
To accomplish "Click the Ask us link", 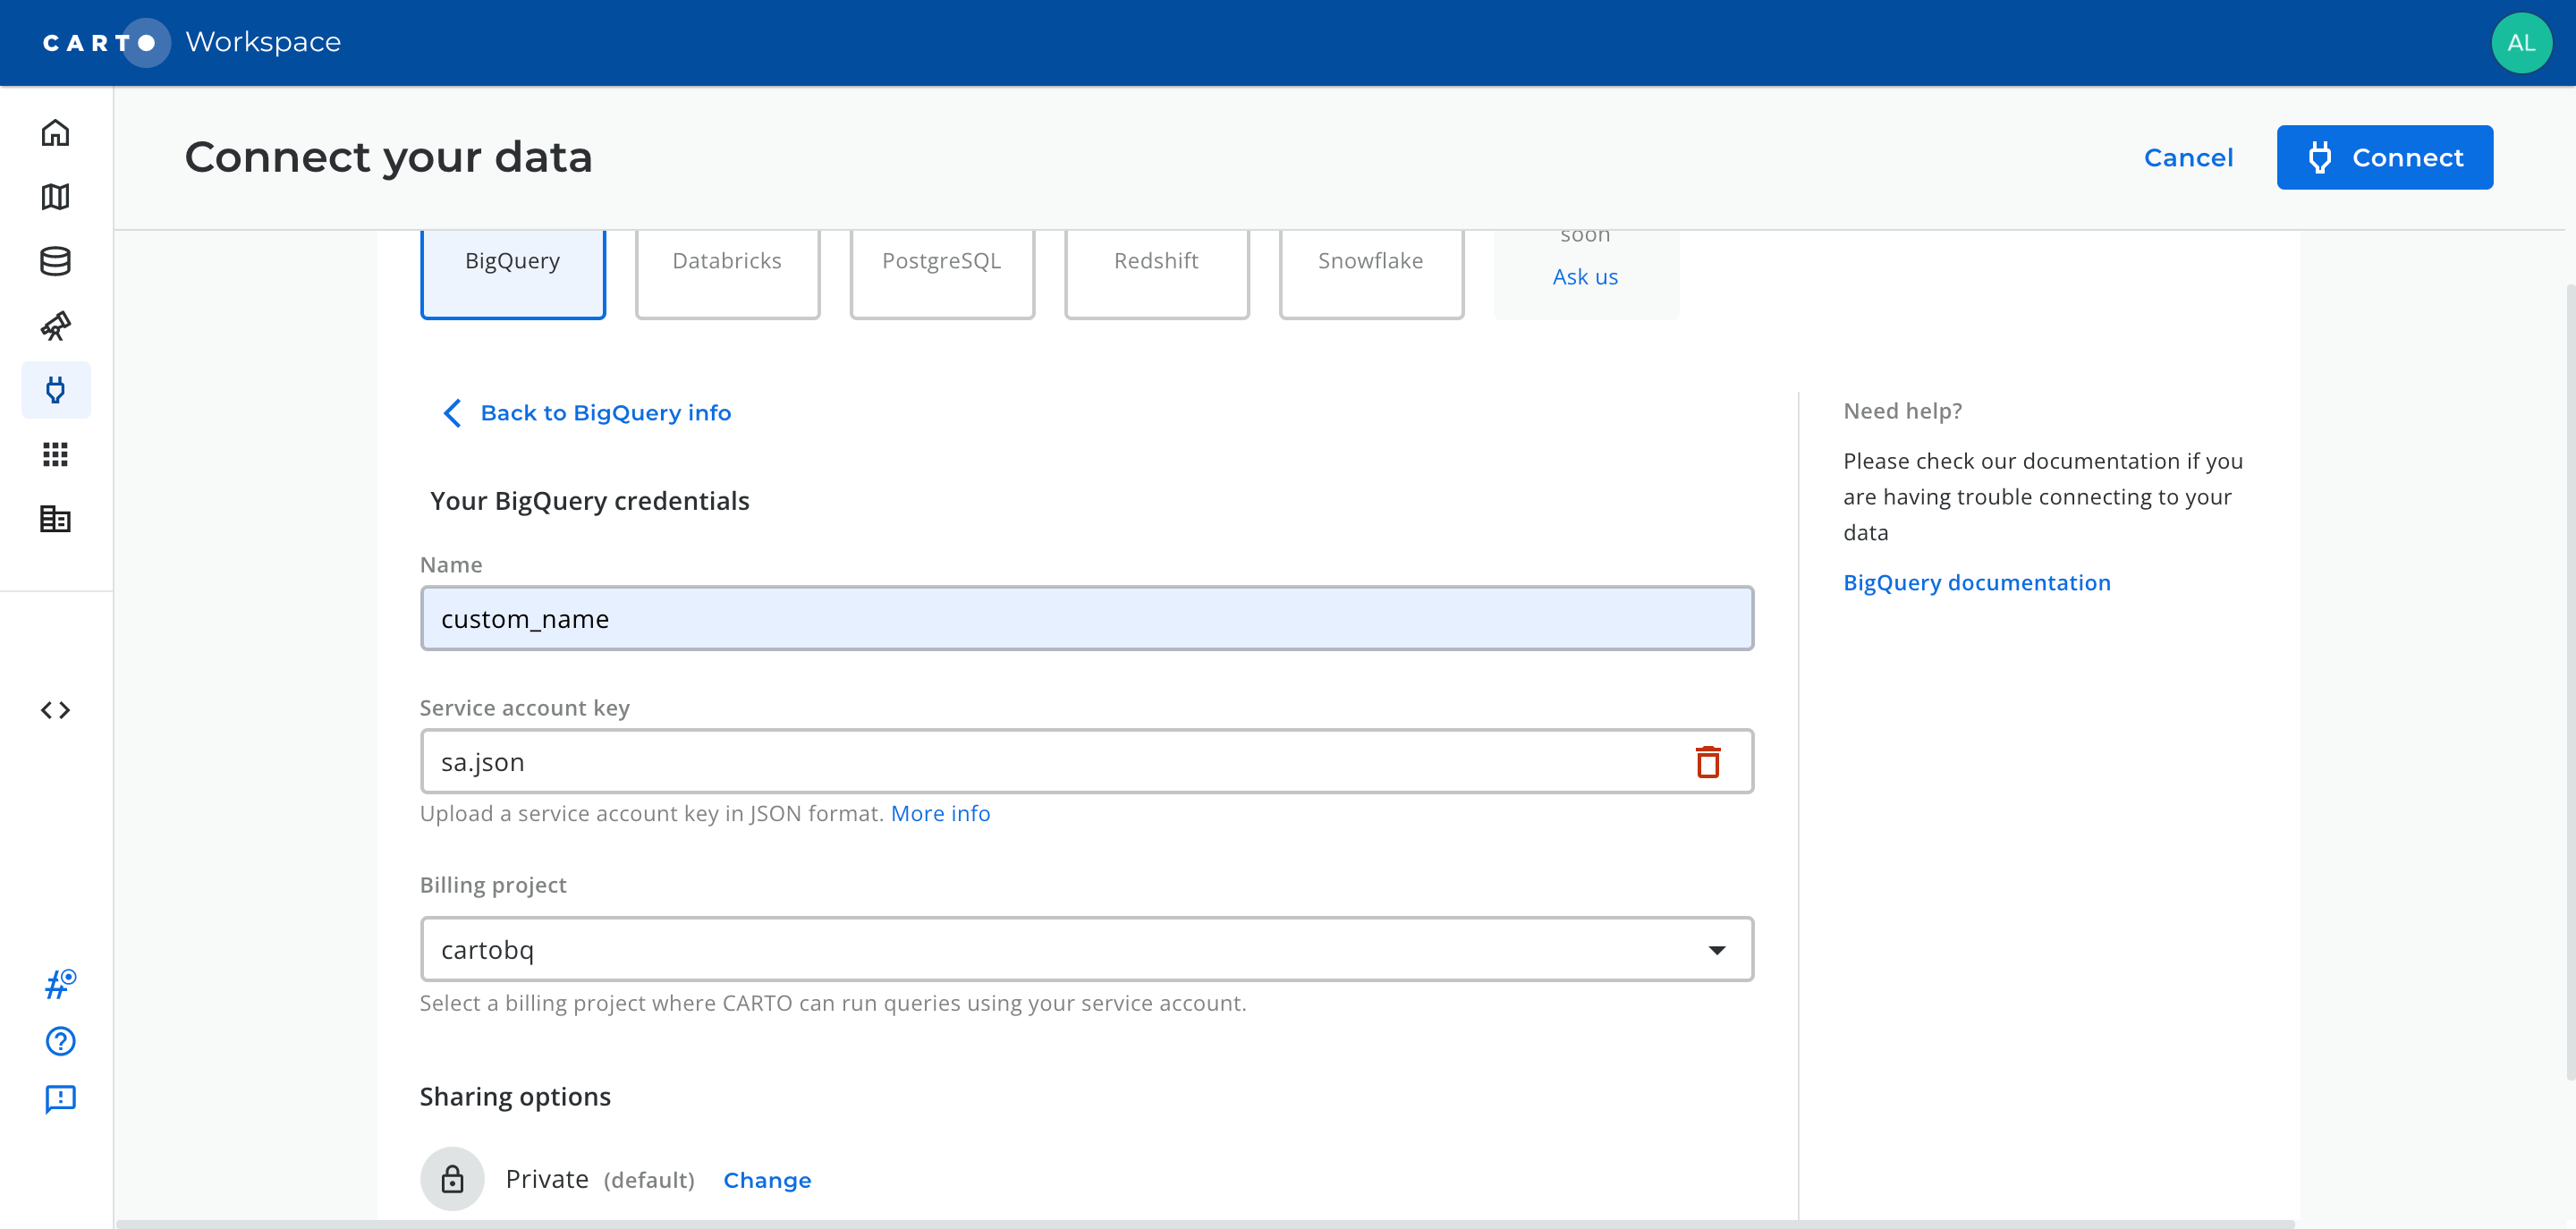I will 1585,277.
